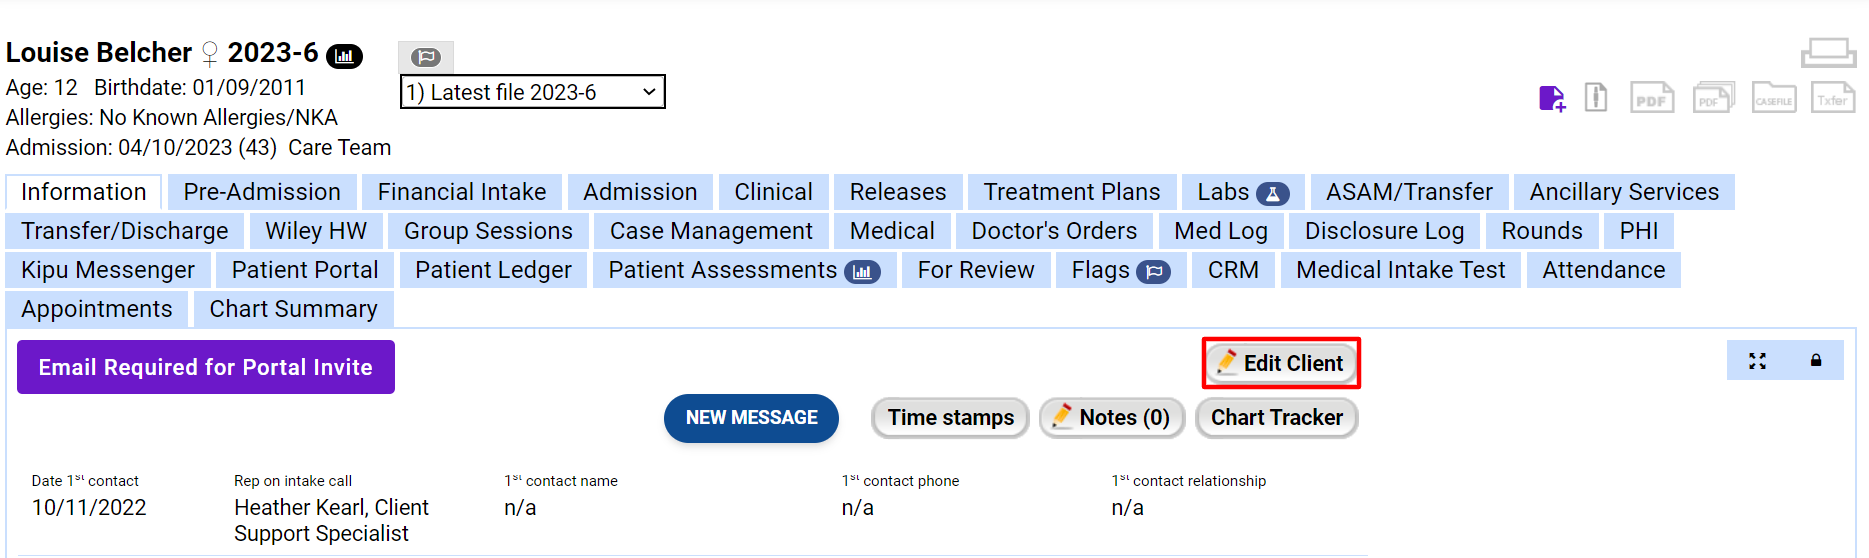The width and height of the screenshot is (1869, 558).
Task: Click the Edit Client button
Action: (x=1281, y=363)
